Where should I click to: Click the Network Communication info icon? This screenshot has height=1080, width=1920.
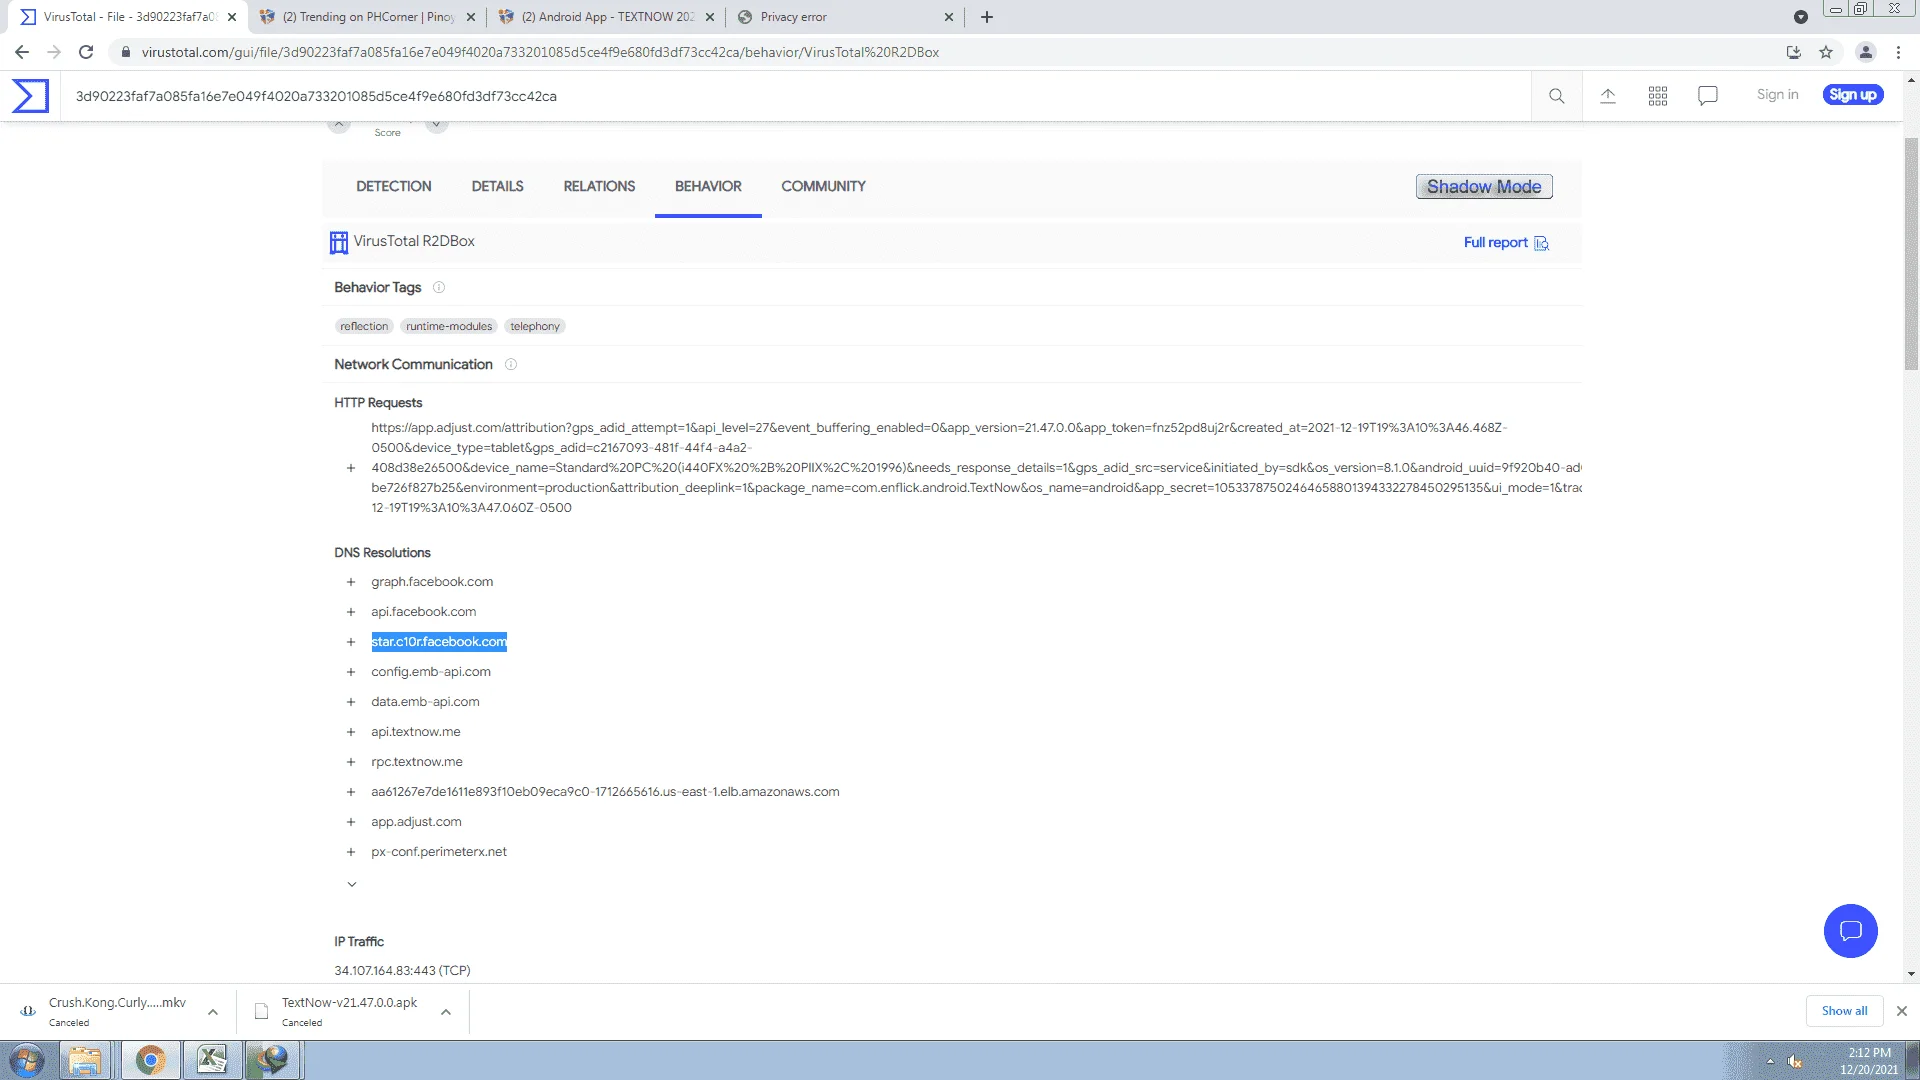(x=511, y=364)
